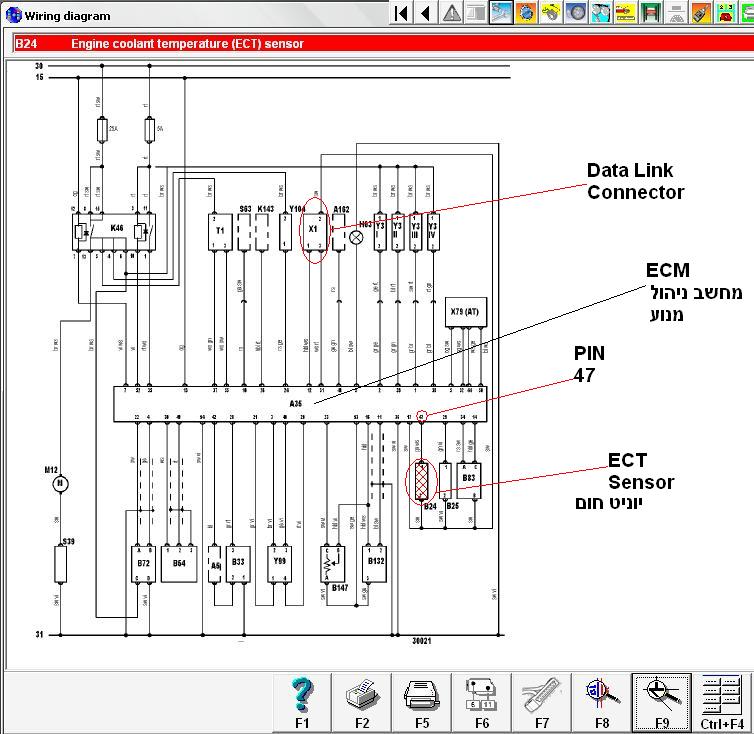Click the K46 relay component
Viewport: 754px width, 734px height.
117,230
